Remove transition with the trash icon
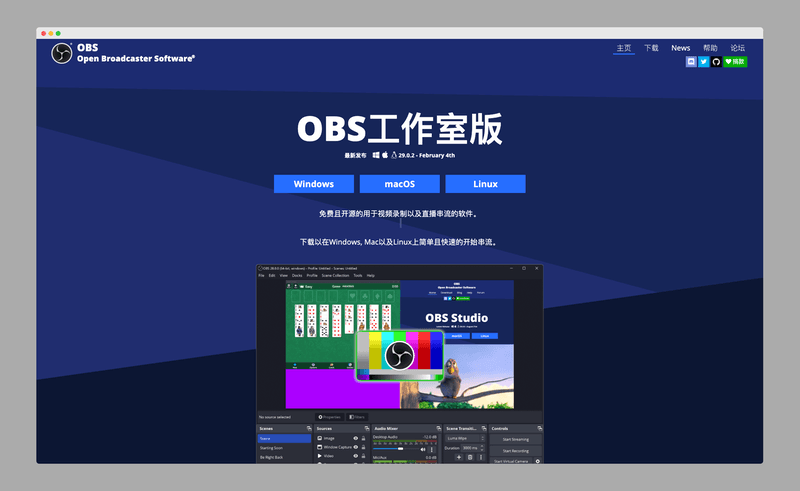 click(x=470, y=457)
